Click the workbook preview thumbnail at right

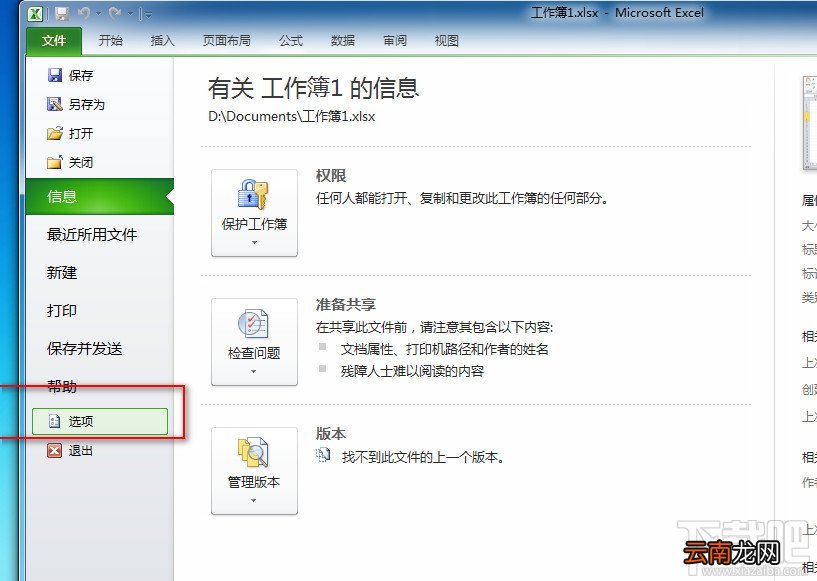[809, 123]
